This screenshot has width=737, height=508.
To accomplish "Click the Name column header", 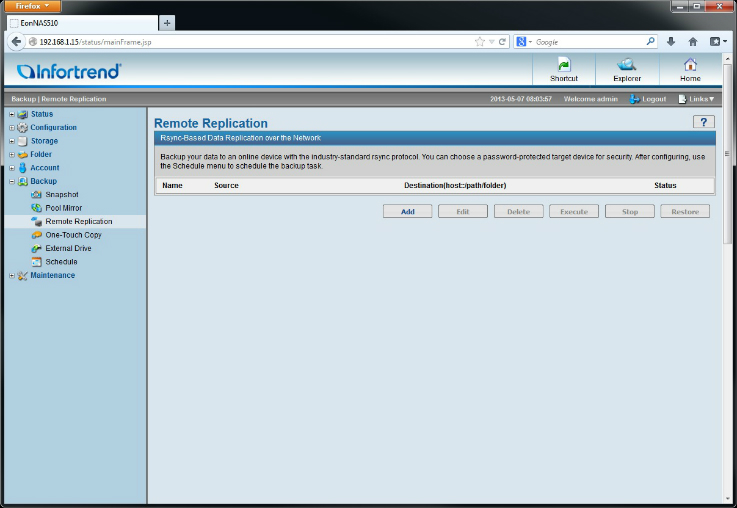I will click(x=172, y=186).
